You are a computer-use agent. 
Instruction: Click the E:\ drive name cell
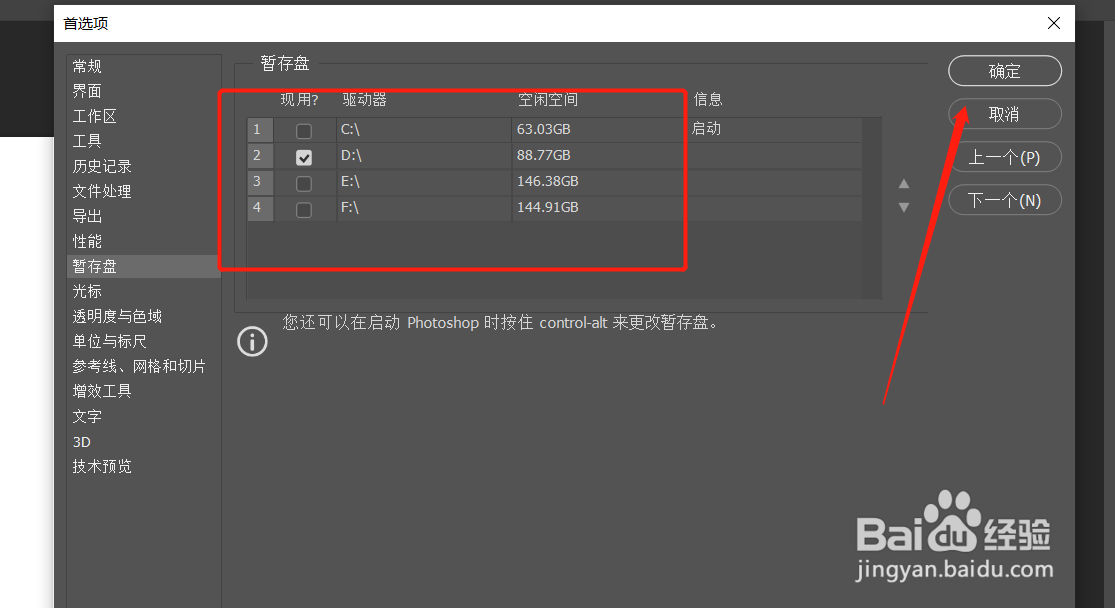424,182
